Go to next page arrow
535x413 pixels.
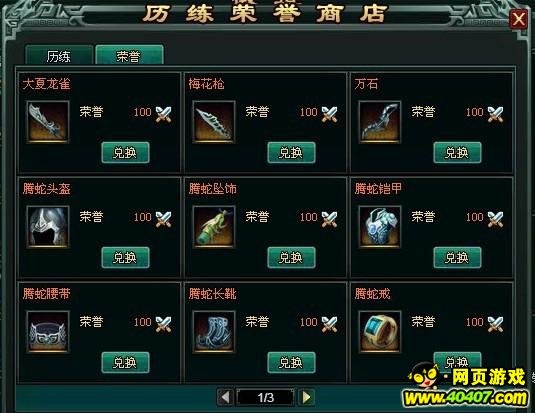coord(306,397)
